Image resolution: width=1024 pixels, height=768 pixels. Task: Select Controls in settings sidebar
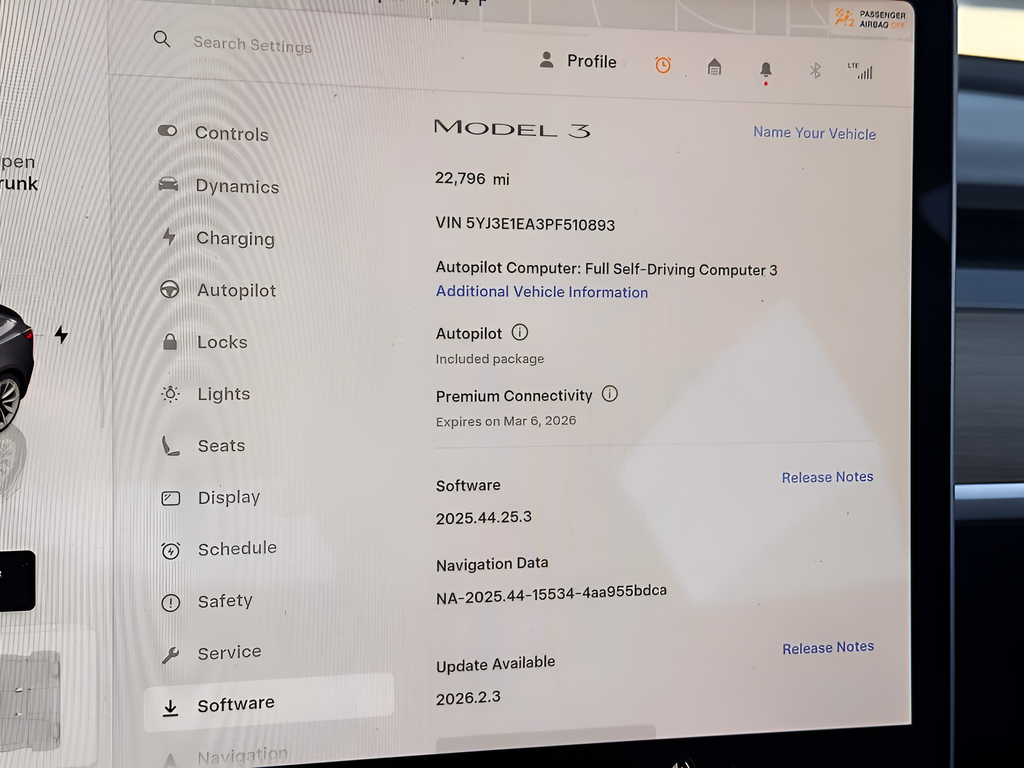point(230,133)
